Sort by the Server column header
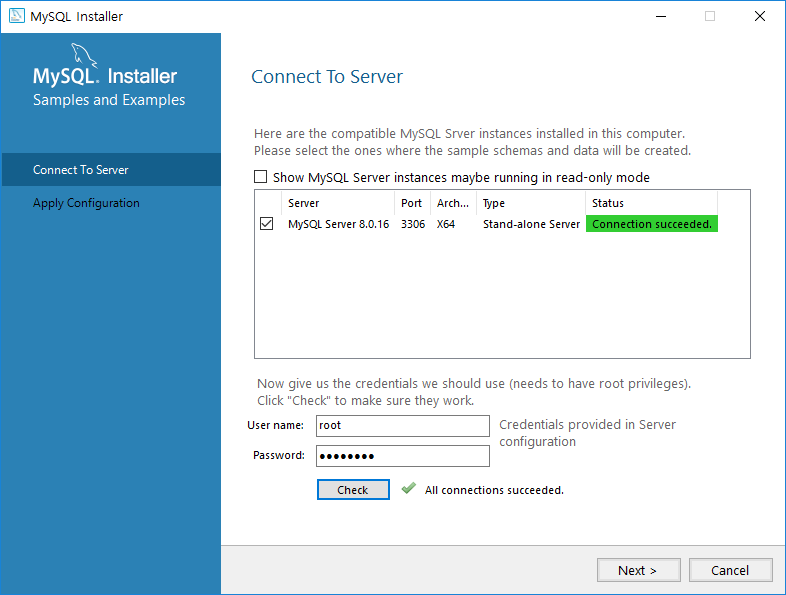The image size is (786, 595). tap(338, 203)
